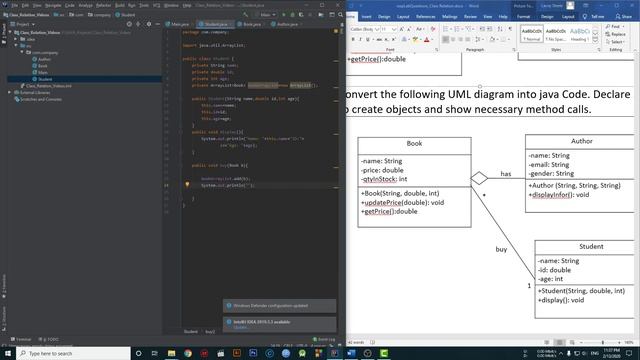Toggle Bold in Word ribbon
Screen dimensions: 640x360
tap(353, 40)
